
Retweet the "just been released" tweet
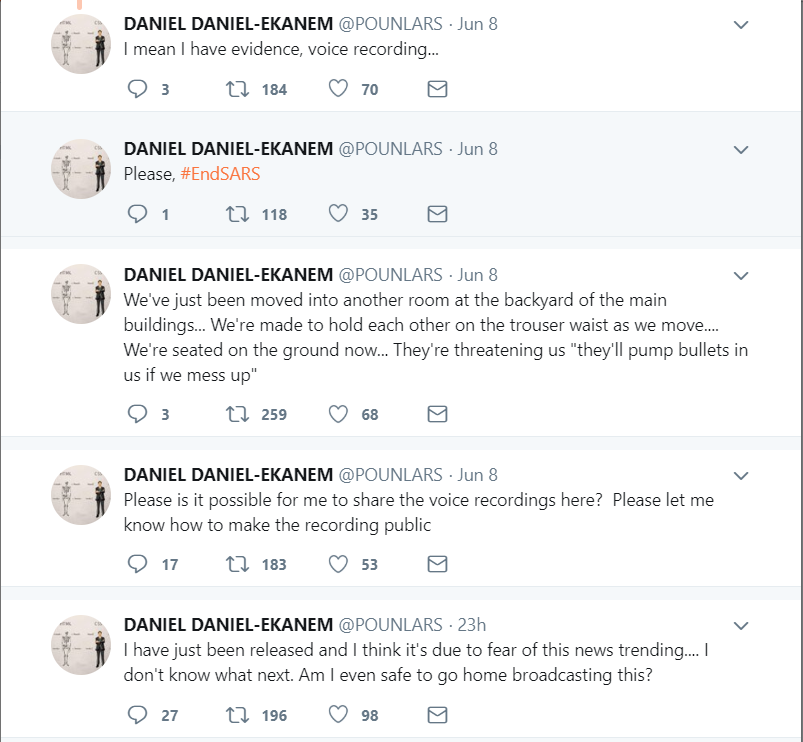coord(238,715)
